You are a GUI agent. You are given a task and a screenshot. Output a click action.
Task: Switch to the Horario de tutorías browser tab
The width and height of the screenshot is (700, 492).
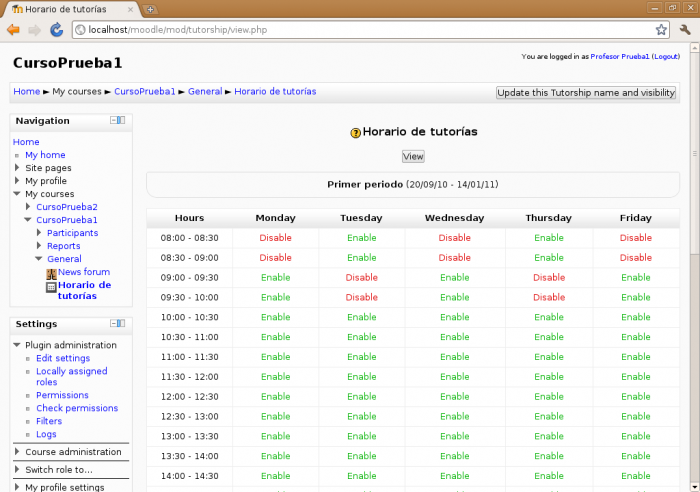click(70, 9)
